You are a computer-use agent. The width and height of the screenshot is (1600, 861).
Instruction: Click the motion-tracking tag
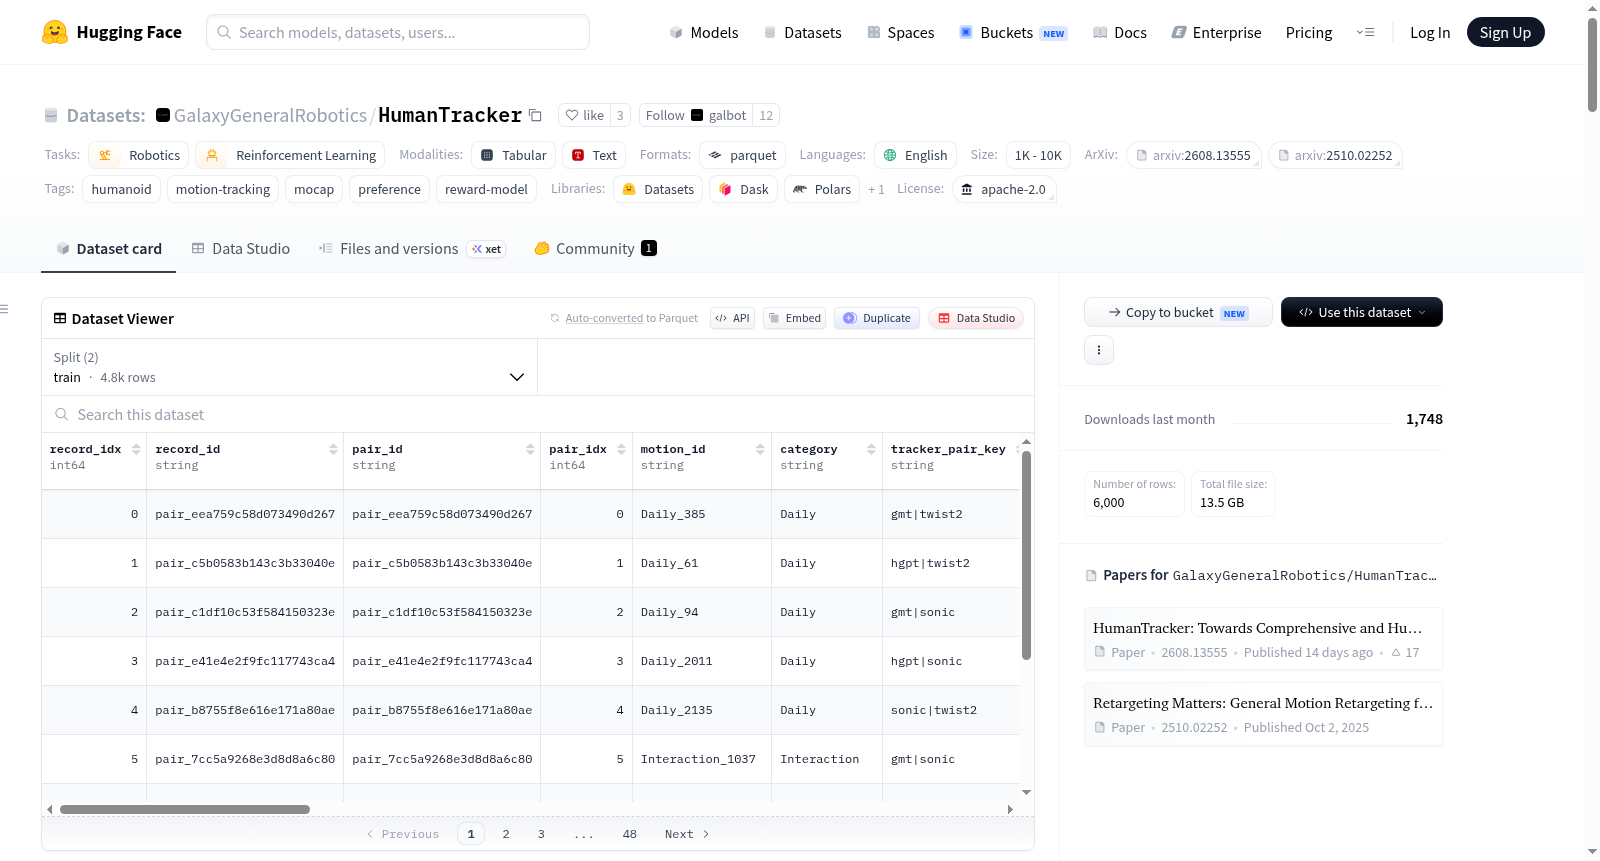(223, 189)
